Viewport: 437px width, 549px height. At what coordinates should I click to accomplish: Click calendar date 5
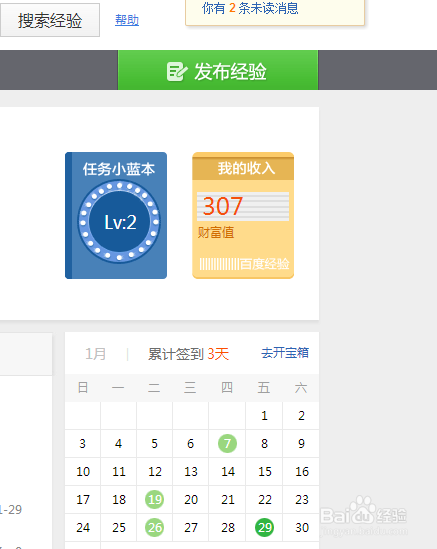pyautogui.click(x=154, y=444)
